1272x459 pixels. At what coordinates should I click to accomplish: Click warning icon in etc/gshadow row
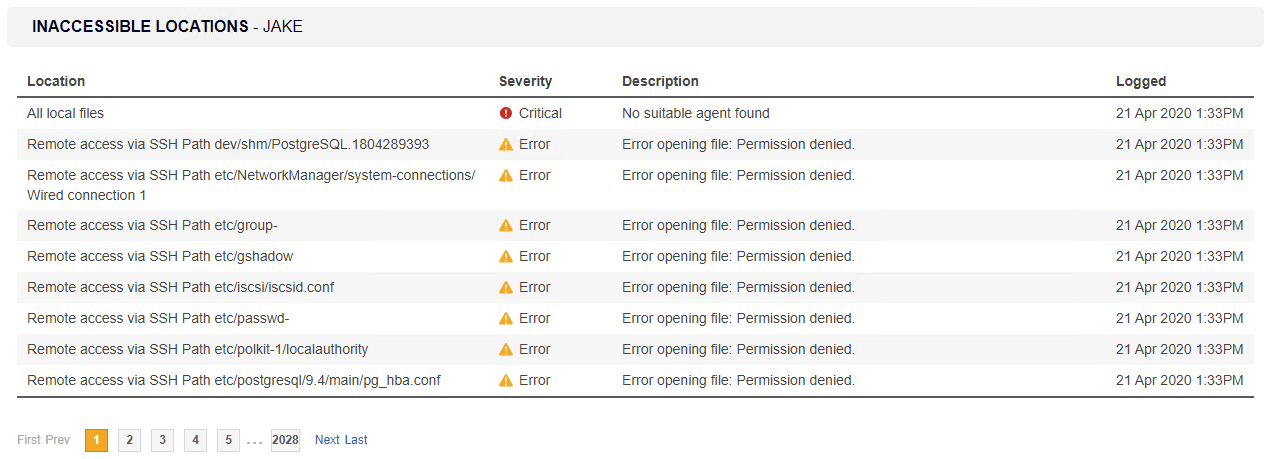pos(506,257)
